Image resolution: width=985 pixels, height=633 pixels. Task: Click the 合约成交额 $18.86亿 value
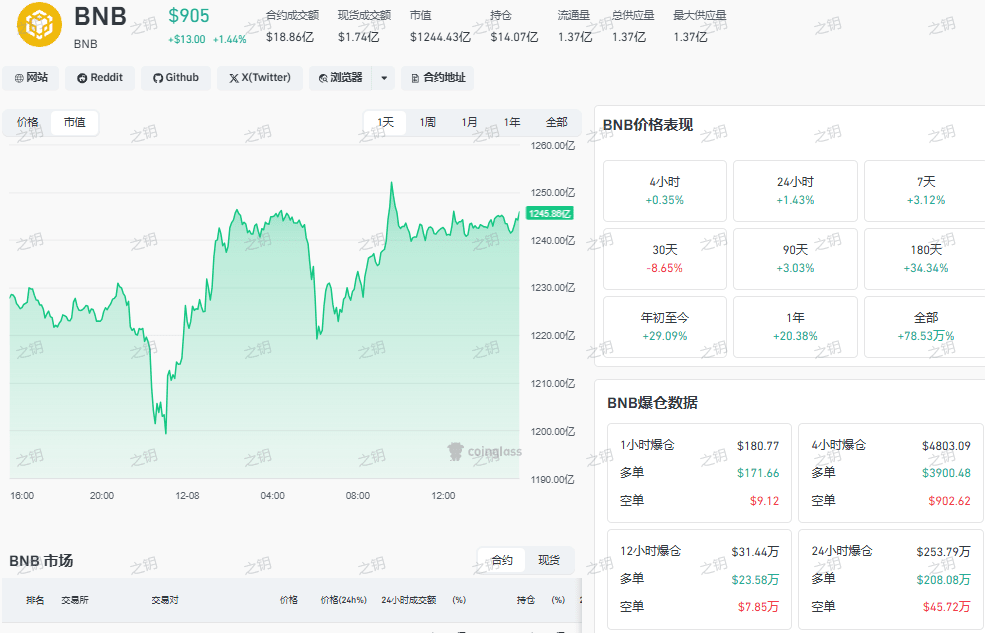[290, 37]
